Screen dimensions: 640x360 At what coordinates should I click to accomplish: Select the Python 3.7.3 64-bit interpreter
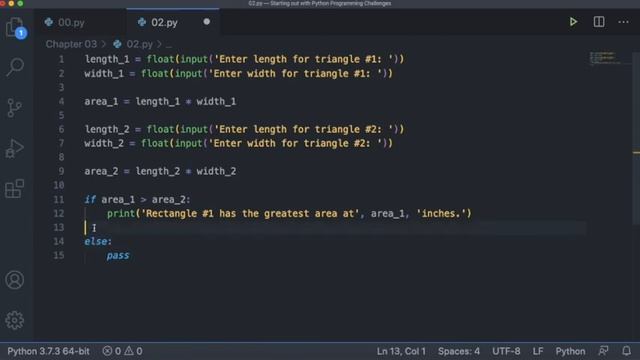pos(48,351)
